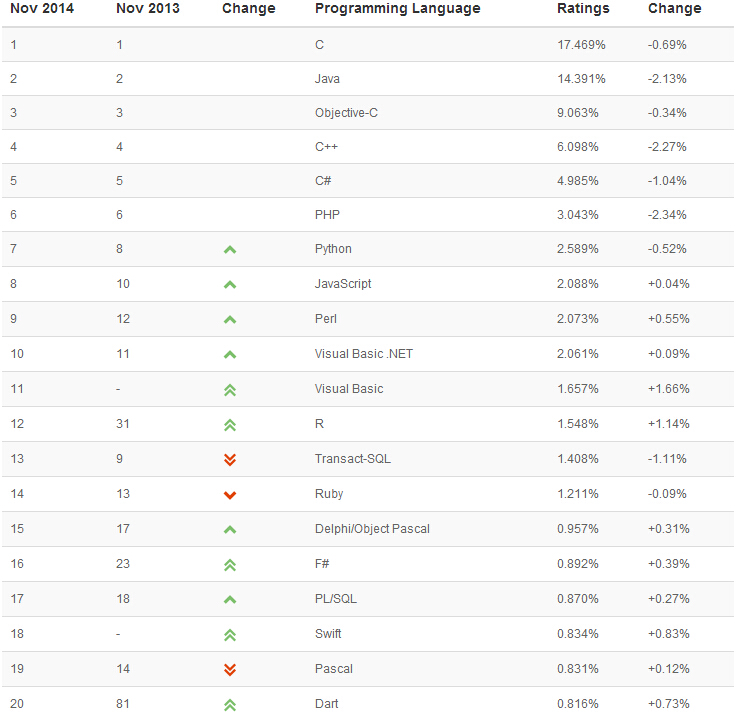
Task: Click the Nov 2013 column header
Action: (148, 9)
